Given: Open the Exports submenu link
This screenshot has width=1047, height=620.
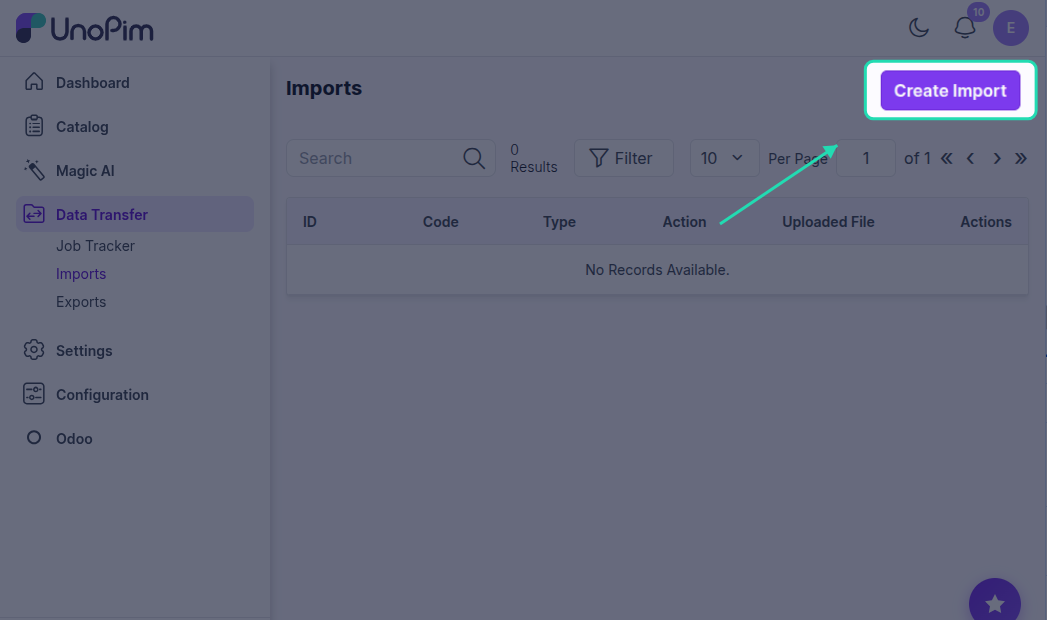Looking at the screenshot, I should 81,302.
